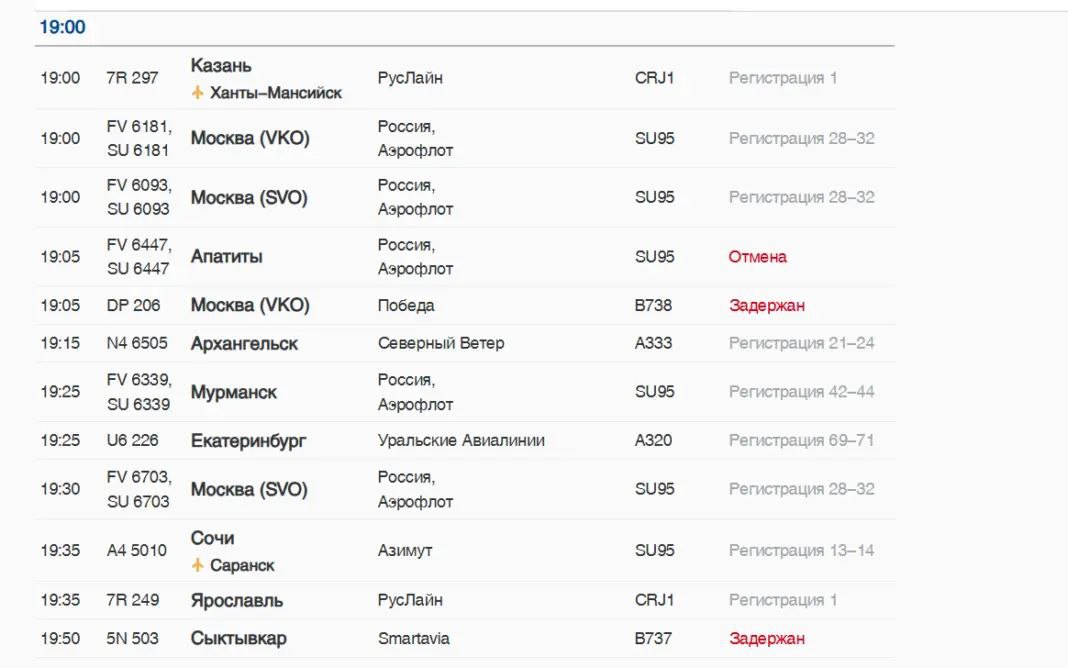Open the Казань destination of flight 7R 297

tap(221, 65)
